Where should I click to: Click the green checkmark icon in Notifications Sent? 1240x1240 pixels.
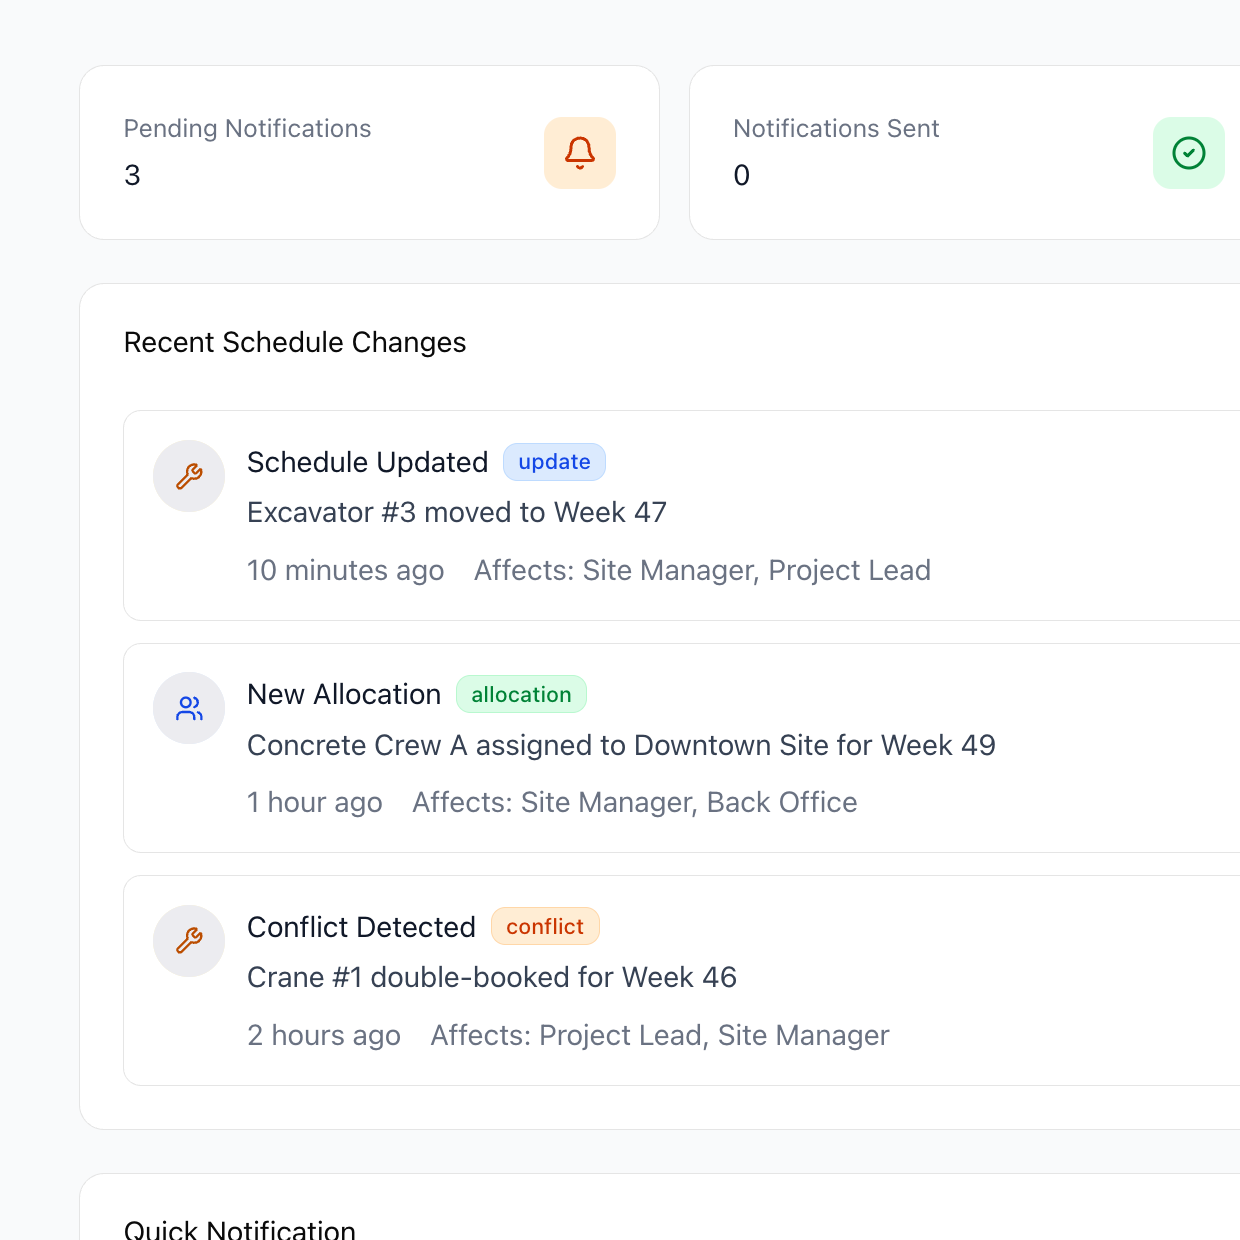(x=1189, y=153)
